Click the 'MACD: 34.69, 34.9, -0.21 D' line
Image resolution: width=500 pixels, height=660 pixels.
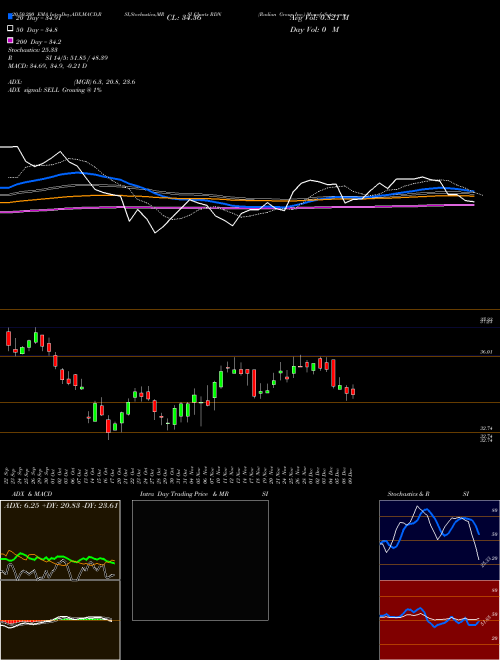tap(48, 66)
